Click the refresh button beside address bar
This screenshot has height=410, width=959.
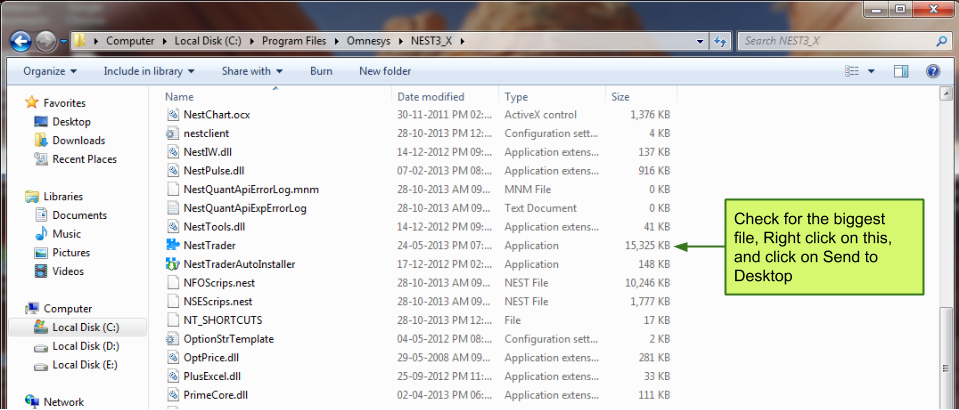coord(720,41)
